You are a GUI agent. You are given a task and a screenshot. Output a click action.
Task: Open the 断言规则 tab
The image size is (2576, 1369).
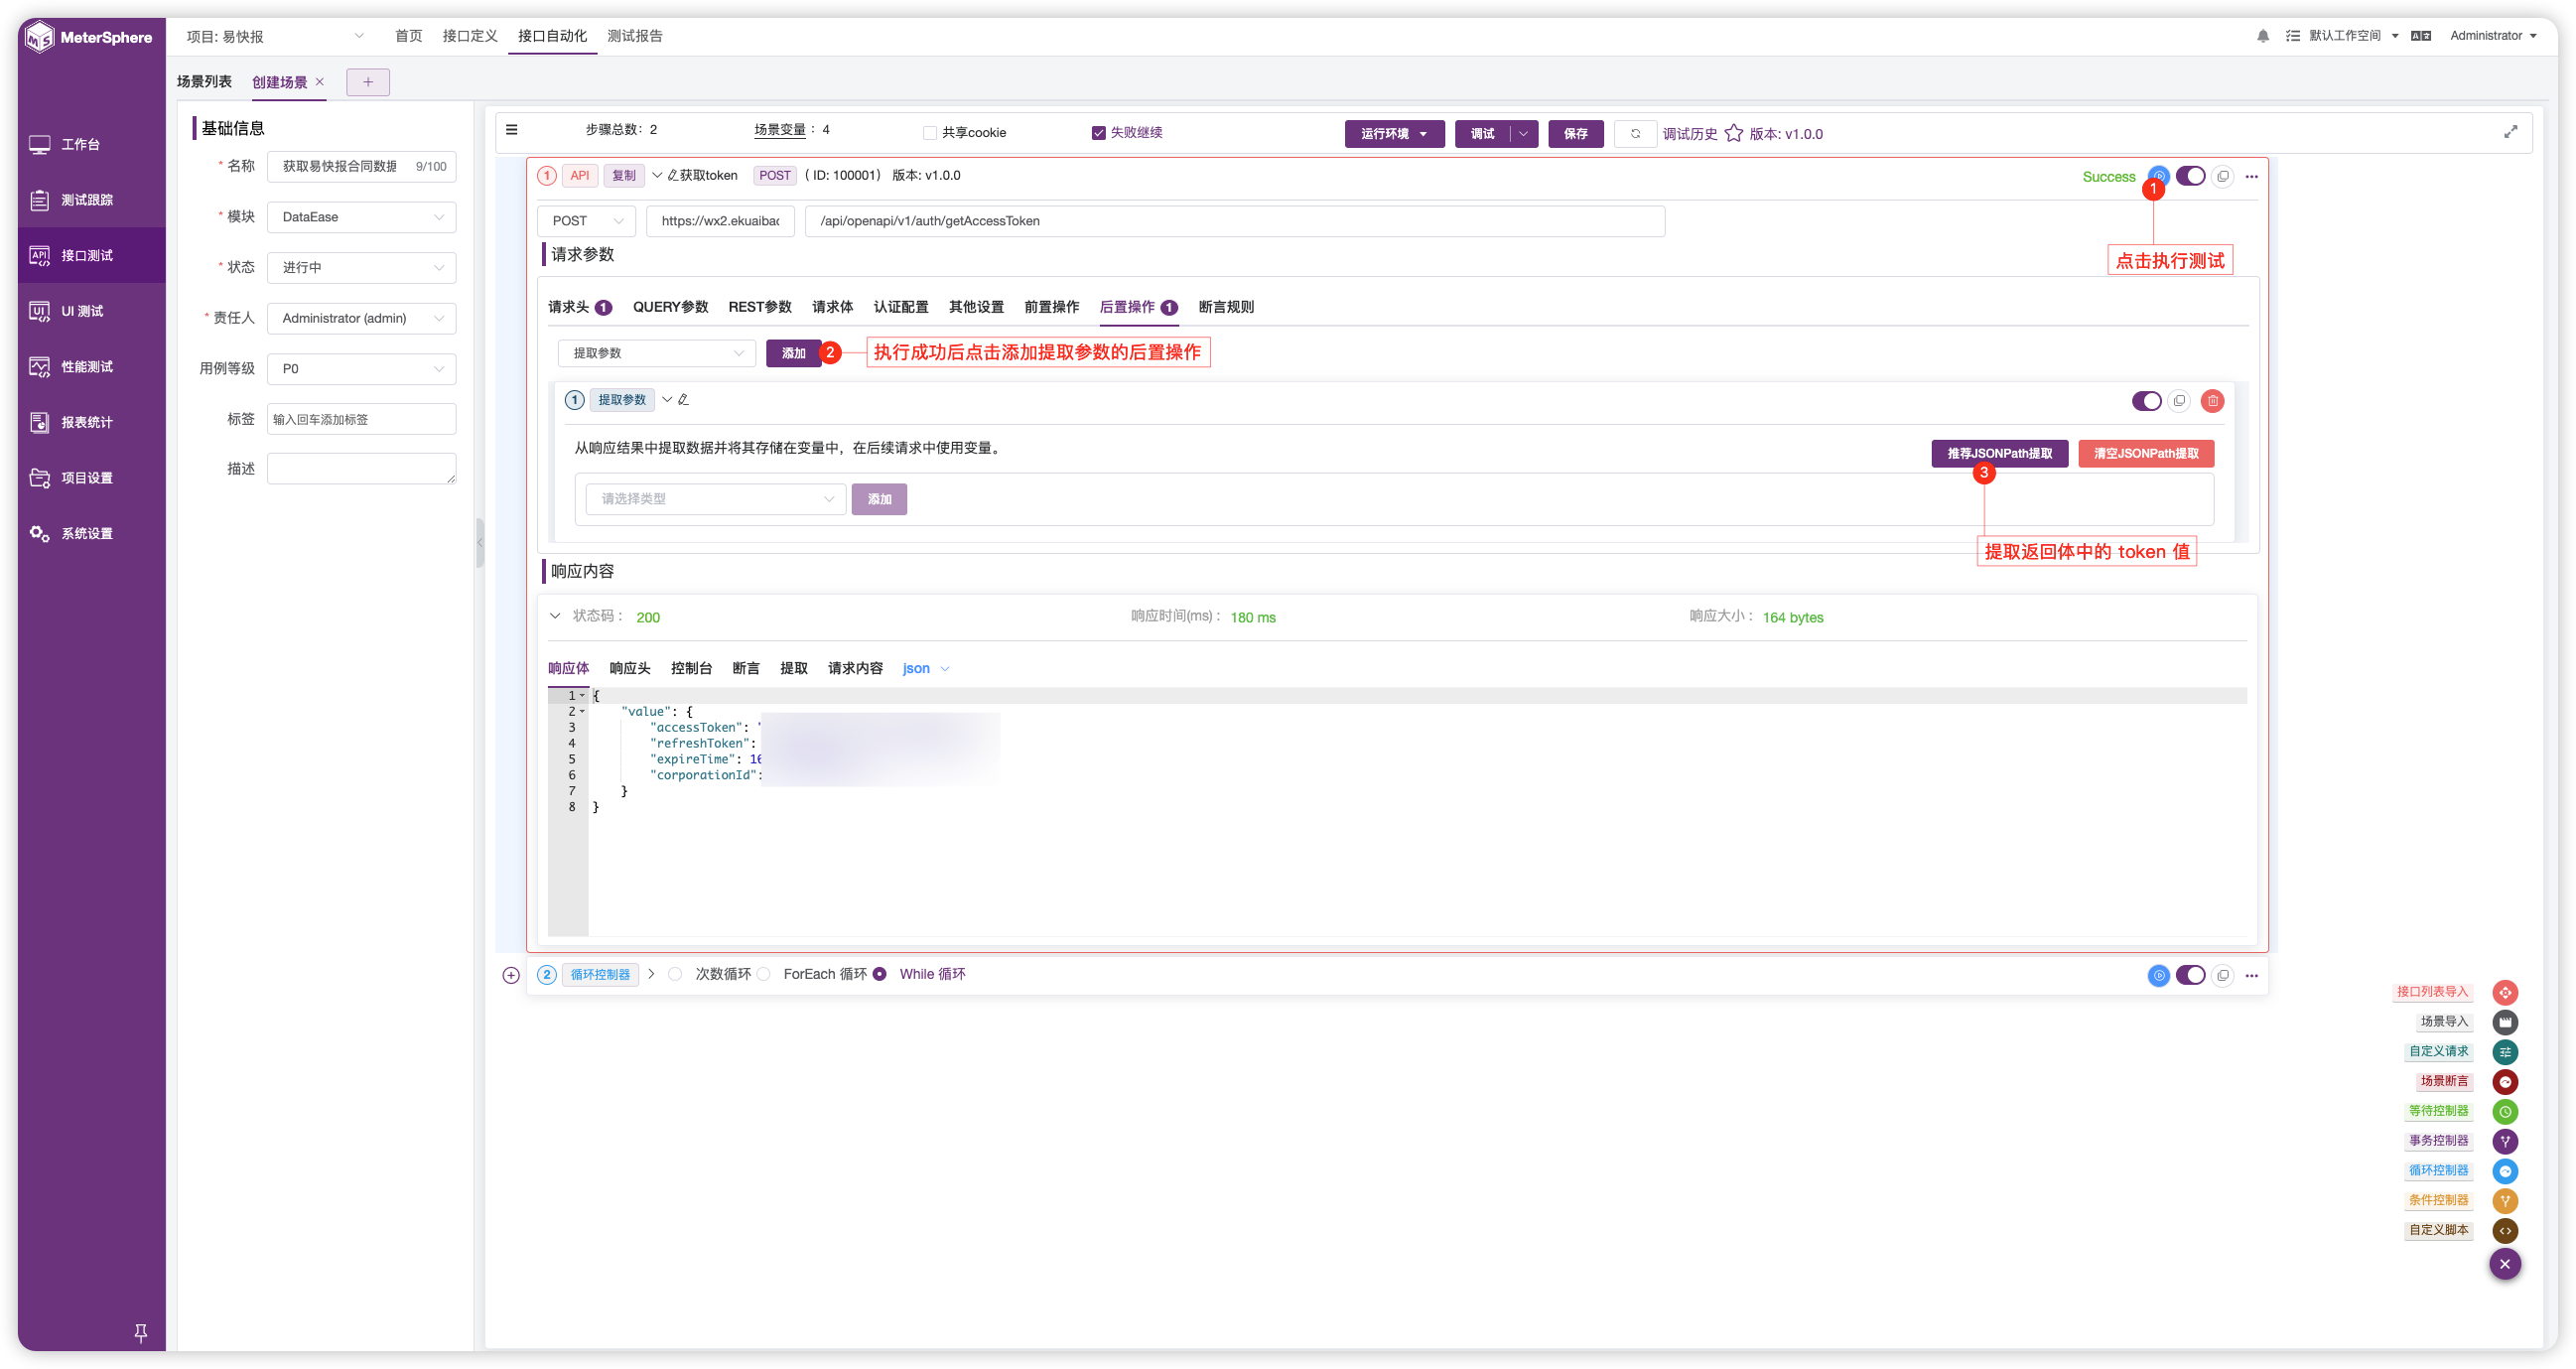[x=1226, y=307]
